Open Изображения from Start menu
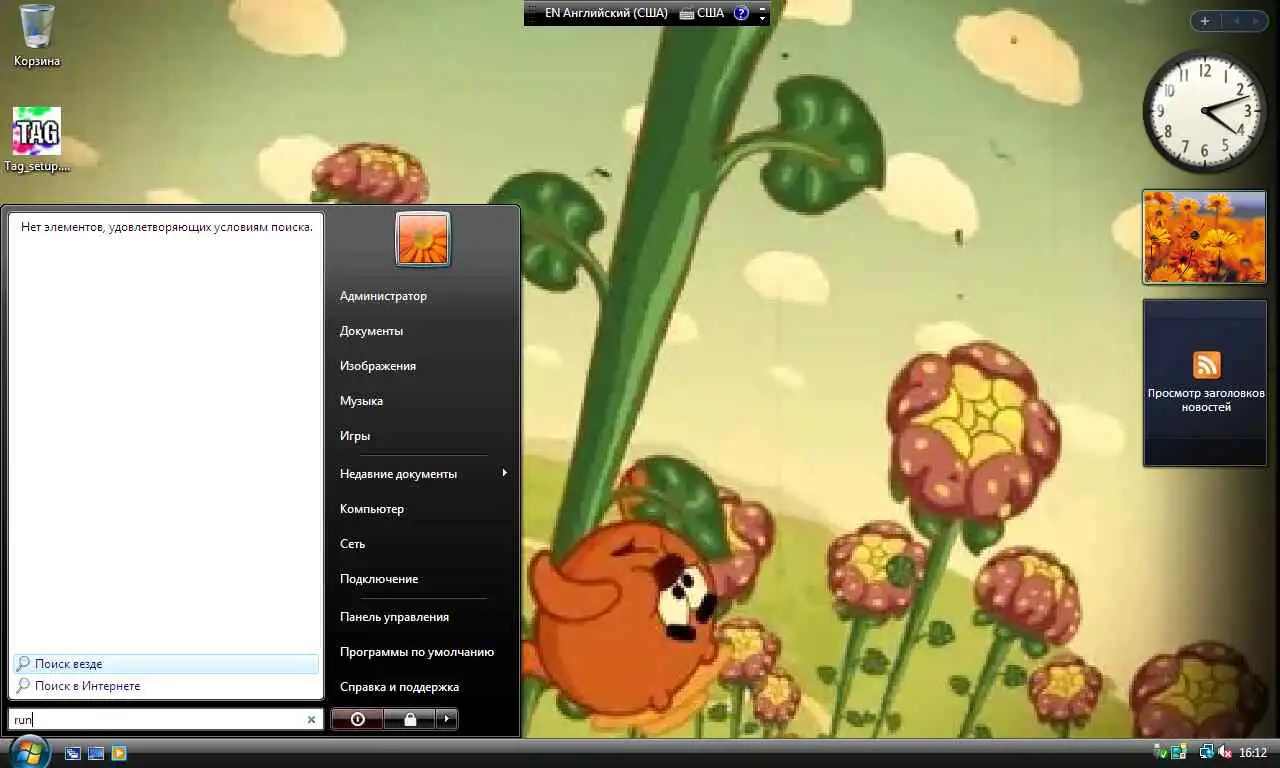 click(x=378, y=366)
